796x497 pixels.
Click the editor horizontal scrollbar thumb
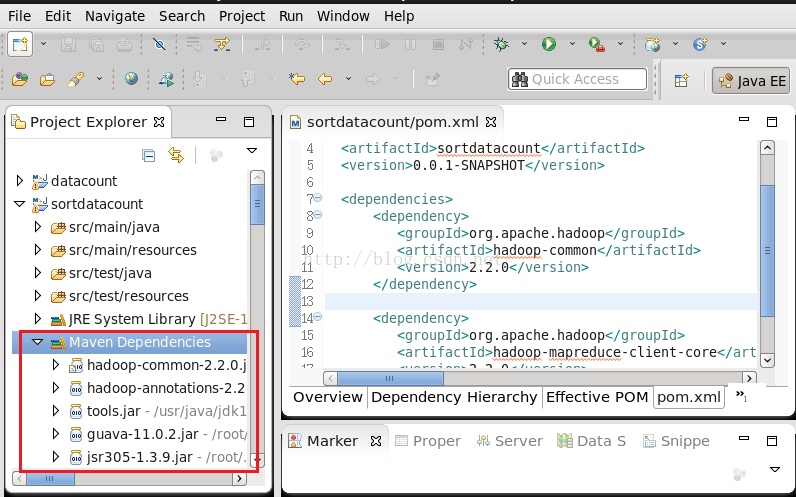[390, 378]
